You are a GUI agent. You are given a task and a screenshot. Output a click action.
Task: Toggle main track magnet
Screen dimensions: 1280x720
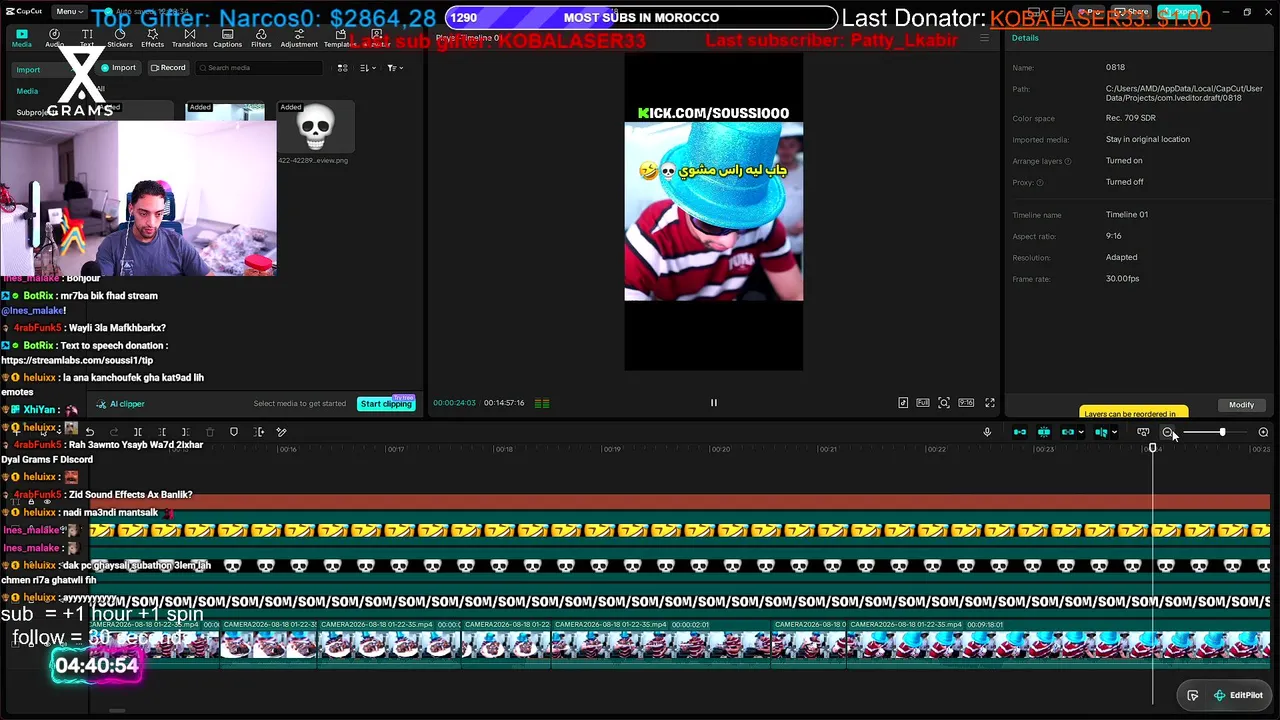pyautogui.click(x=1020, y=432)
